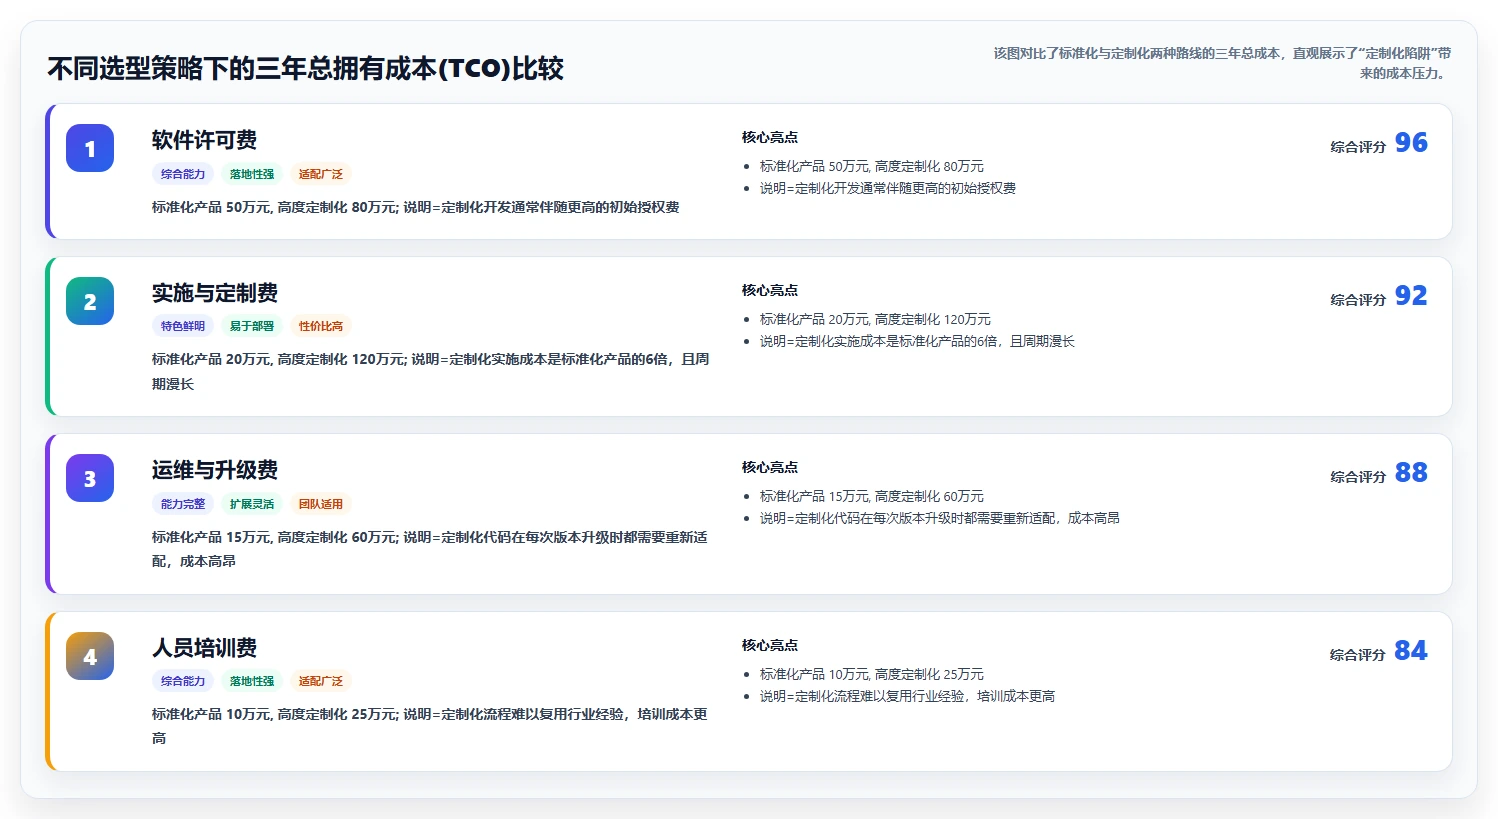Click 核心亮点 heading in 人员培训费 card
This screenshot has height=819, width=1498.
pyautogui.click(x=770, y=646)
